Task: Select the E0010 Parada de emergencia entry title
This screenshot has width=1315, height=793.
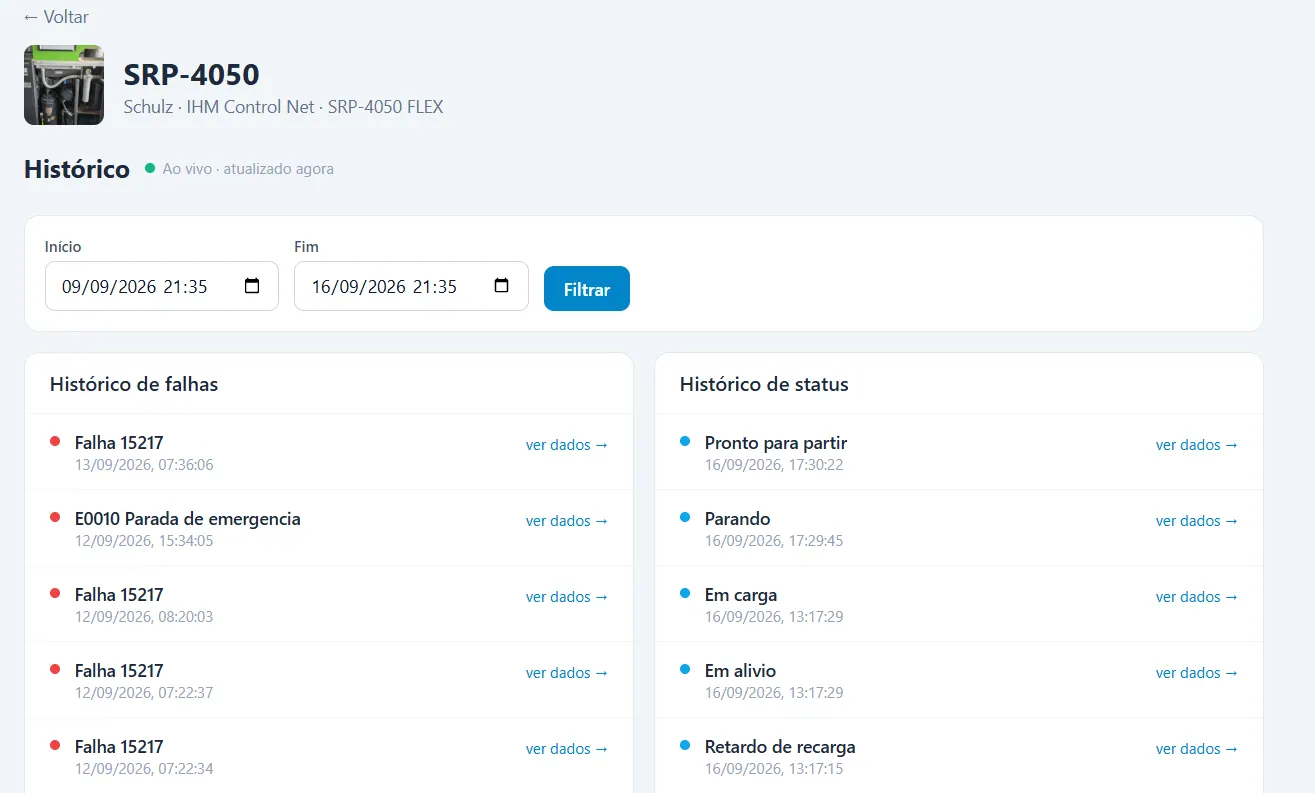Action: [188, 519]
